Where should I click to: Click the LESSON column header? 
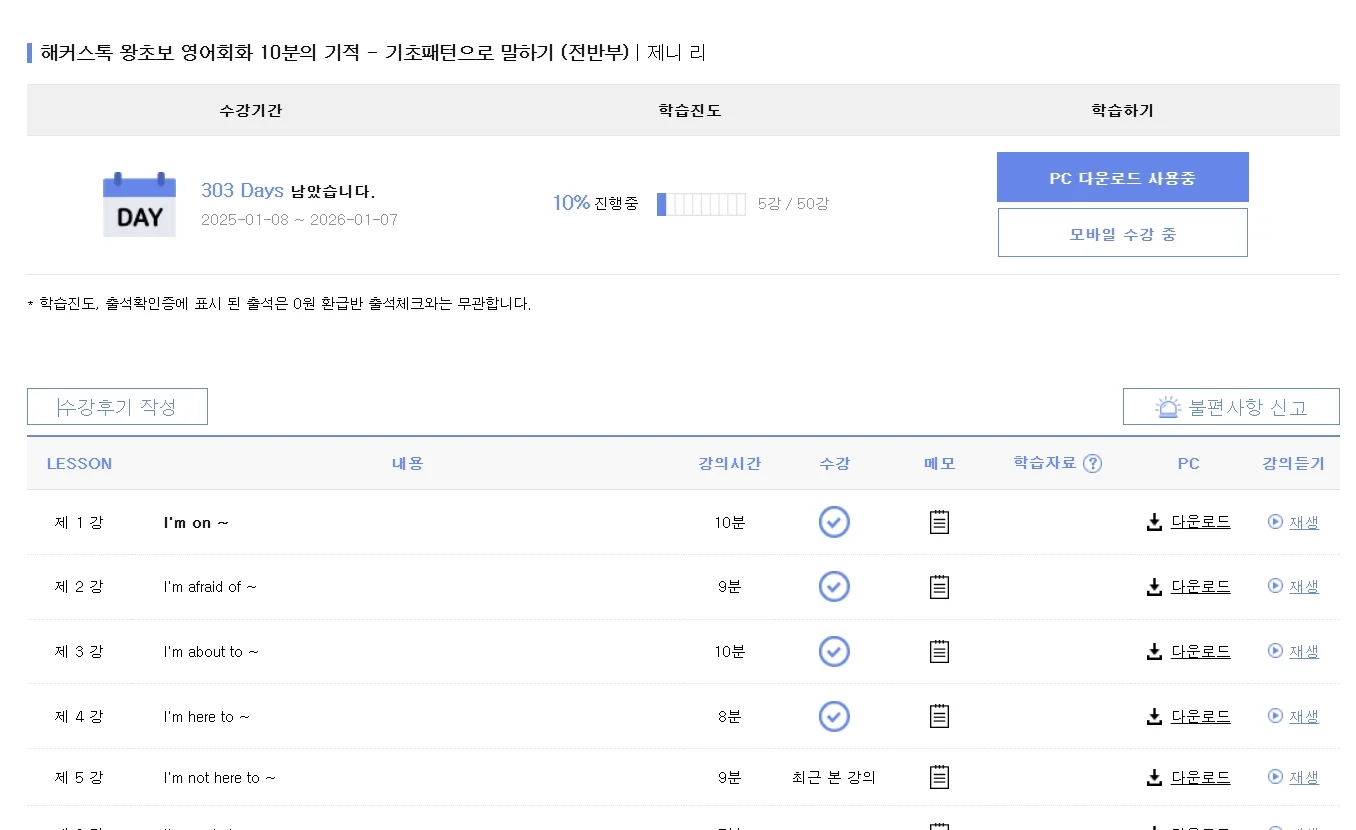(x=79, y=464)
